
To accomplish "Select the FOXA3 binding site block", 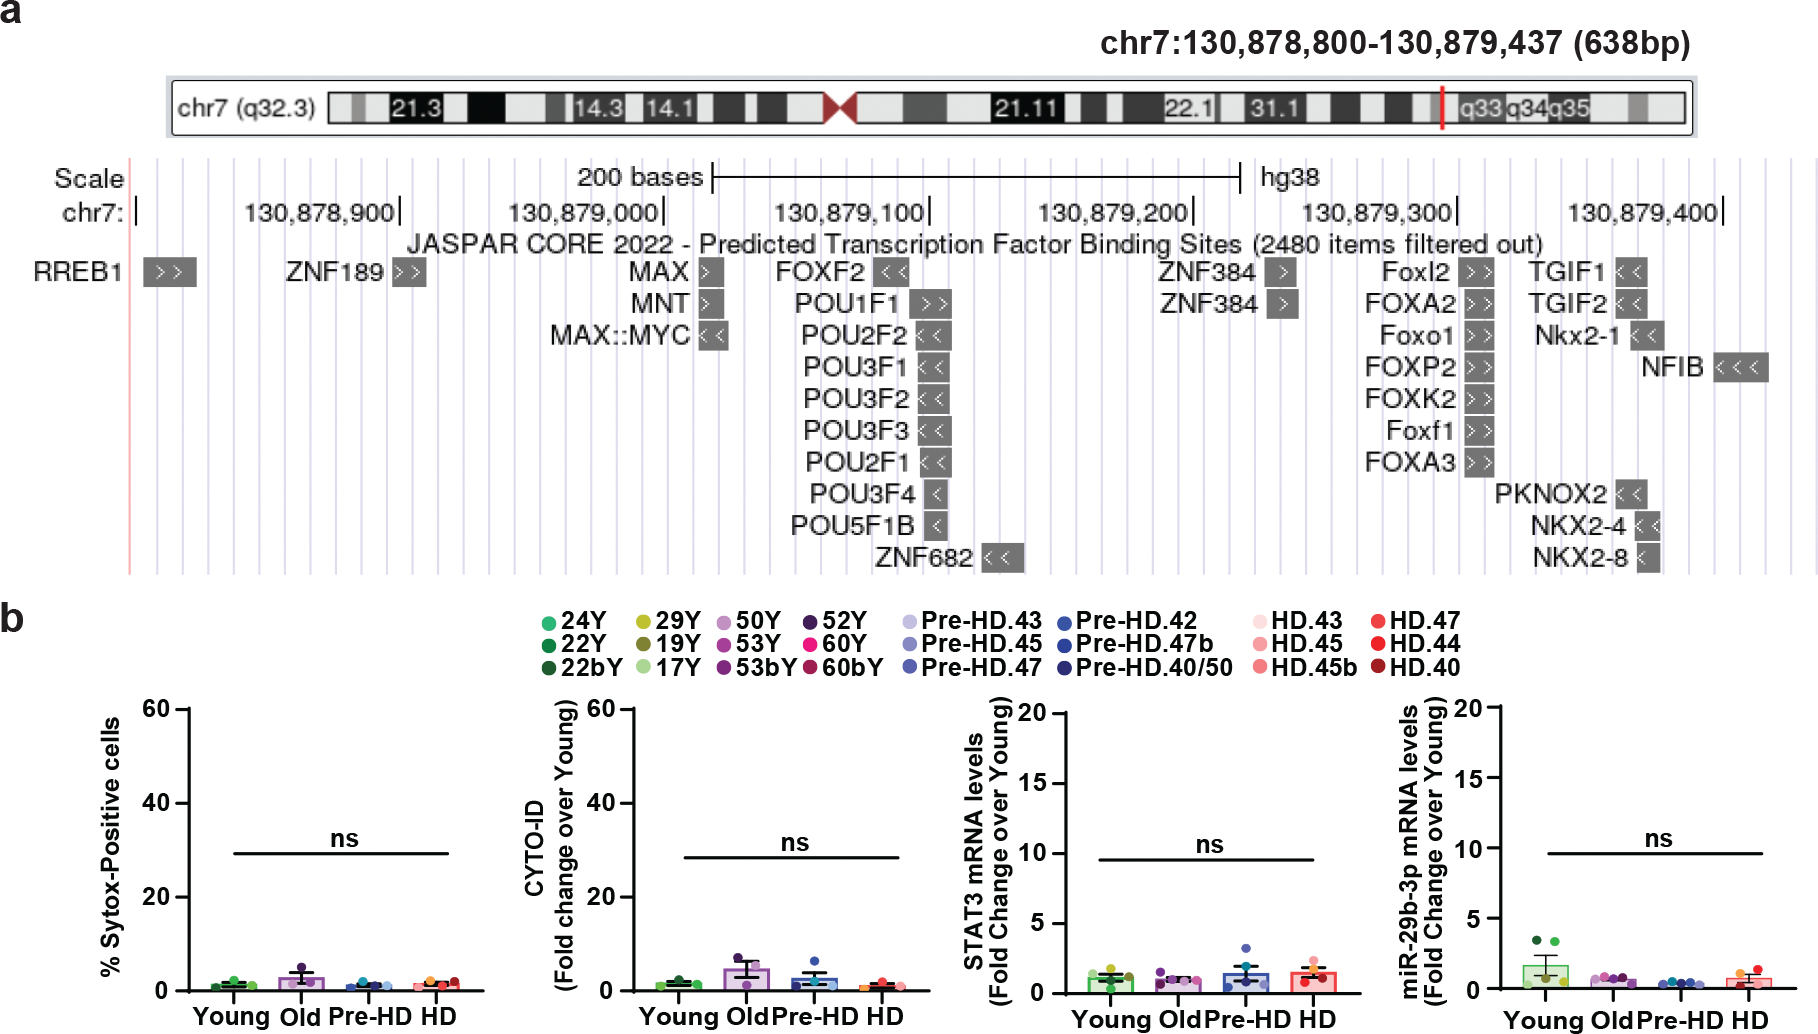I will tap(1479, 462).
